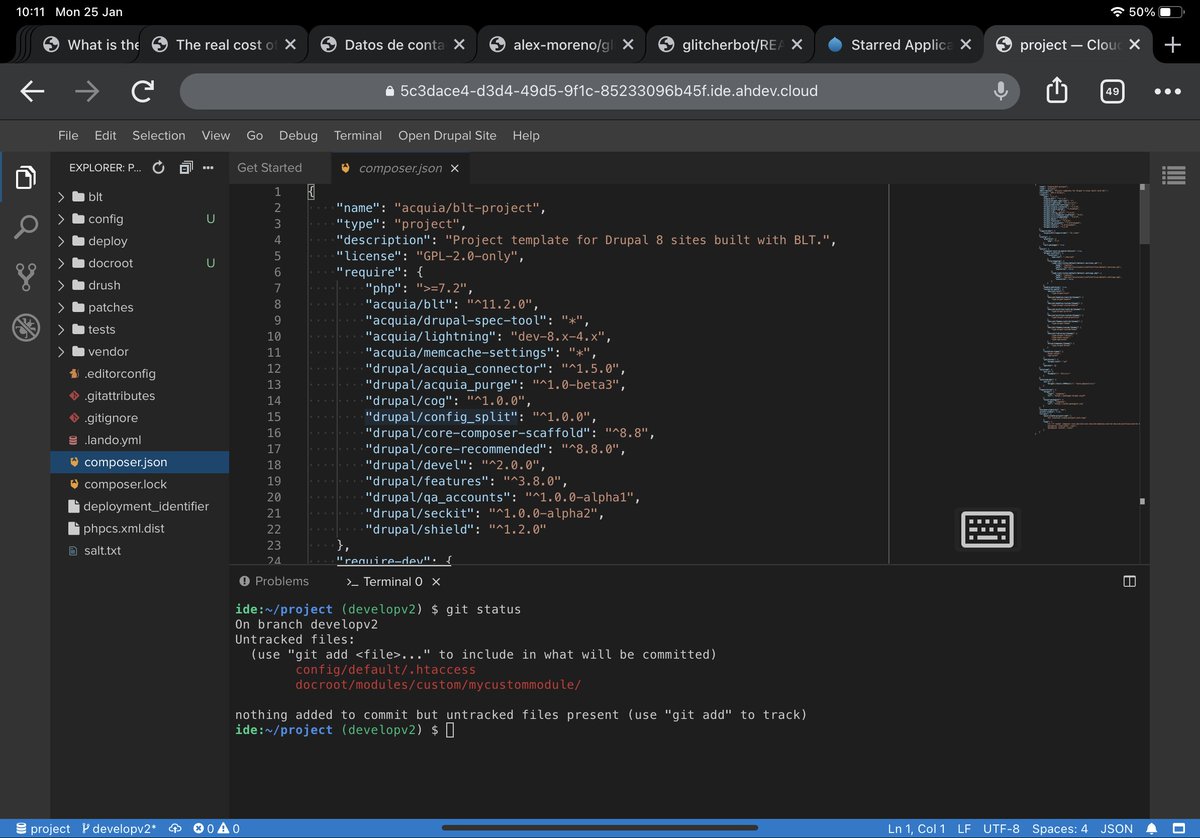Open the Selection menu
Viewport: 1200px width, 838px height.
(159, 135)
